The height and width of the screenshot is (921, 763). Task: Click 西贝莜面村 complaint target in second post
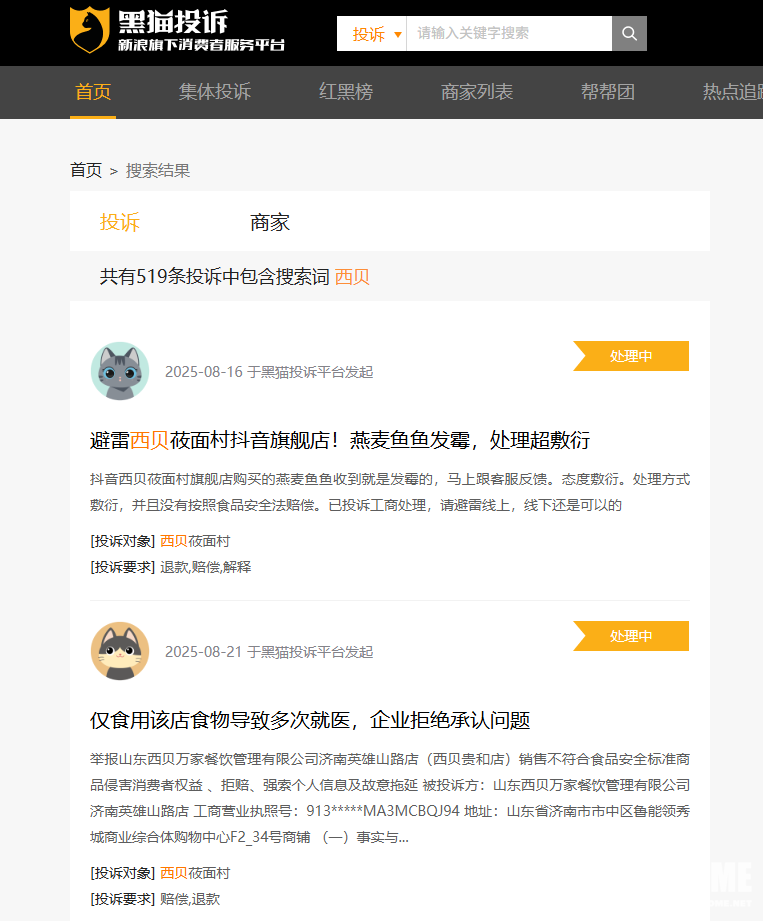[195, 873]
